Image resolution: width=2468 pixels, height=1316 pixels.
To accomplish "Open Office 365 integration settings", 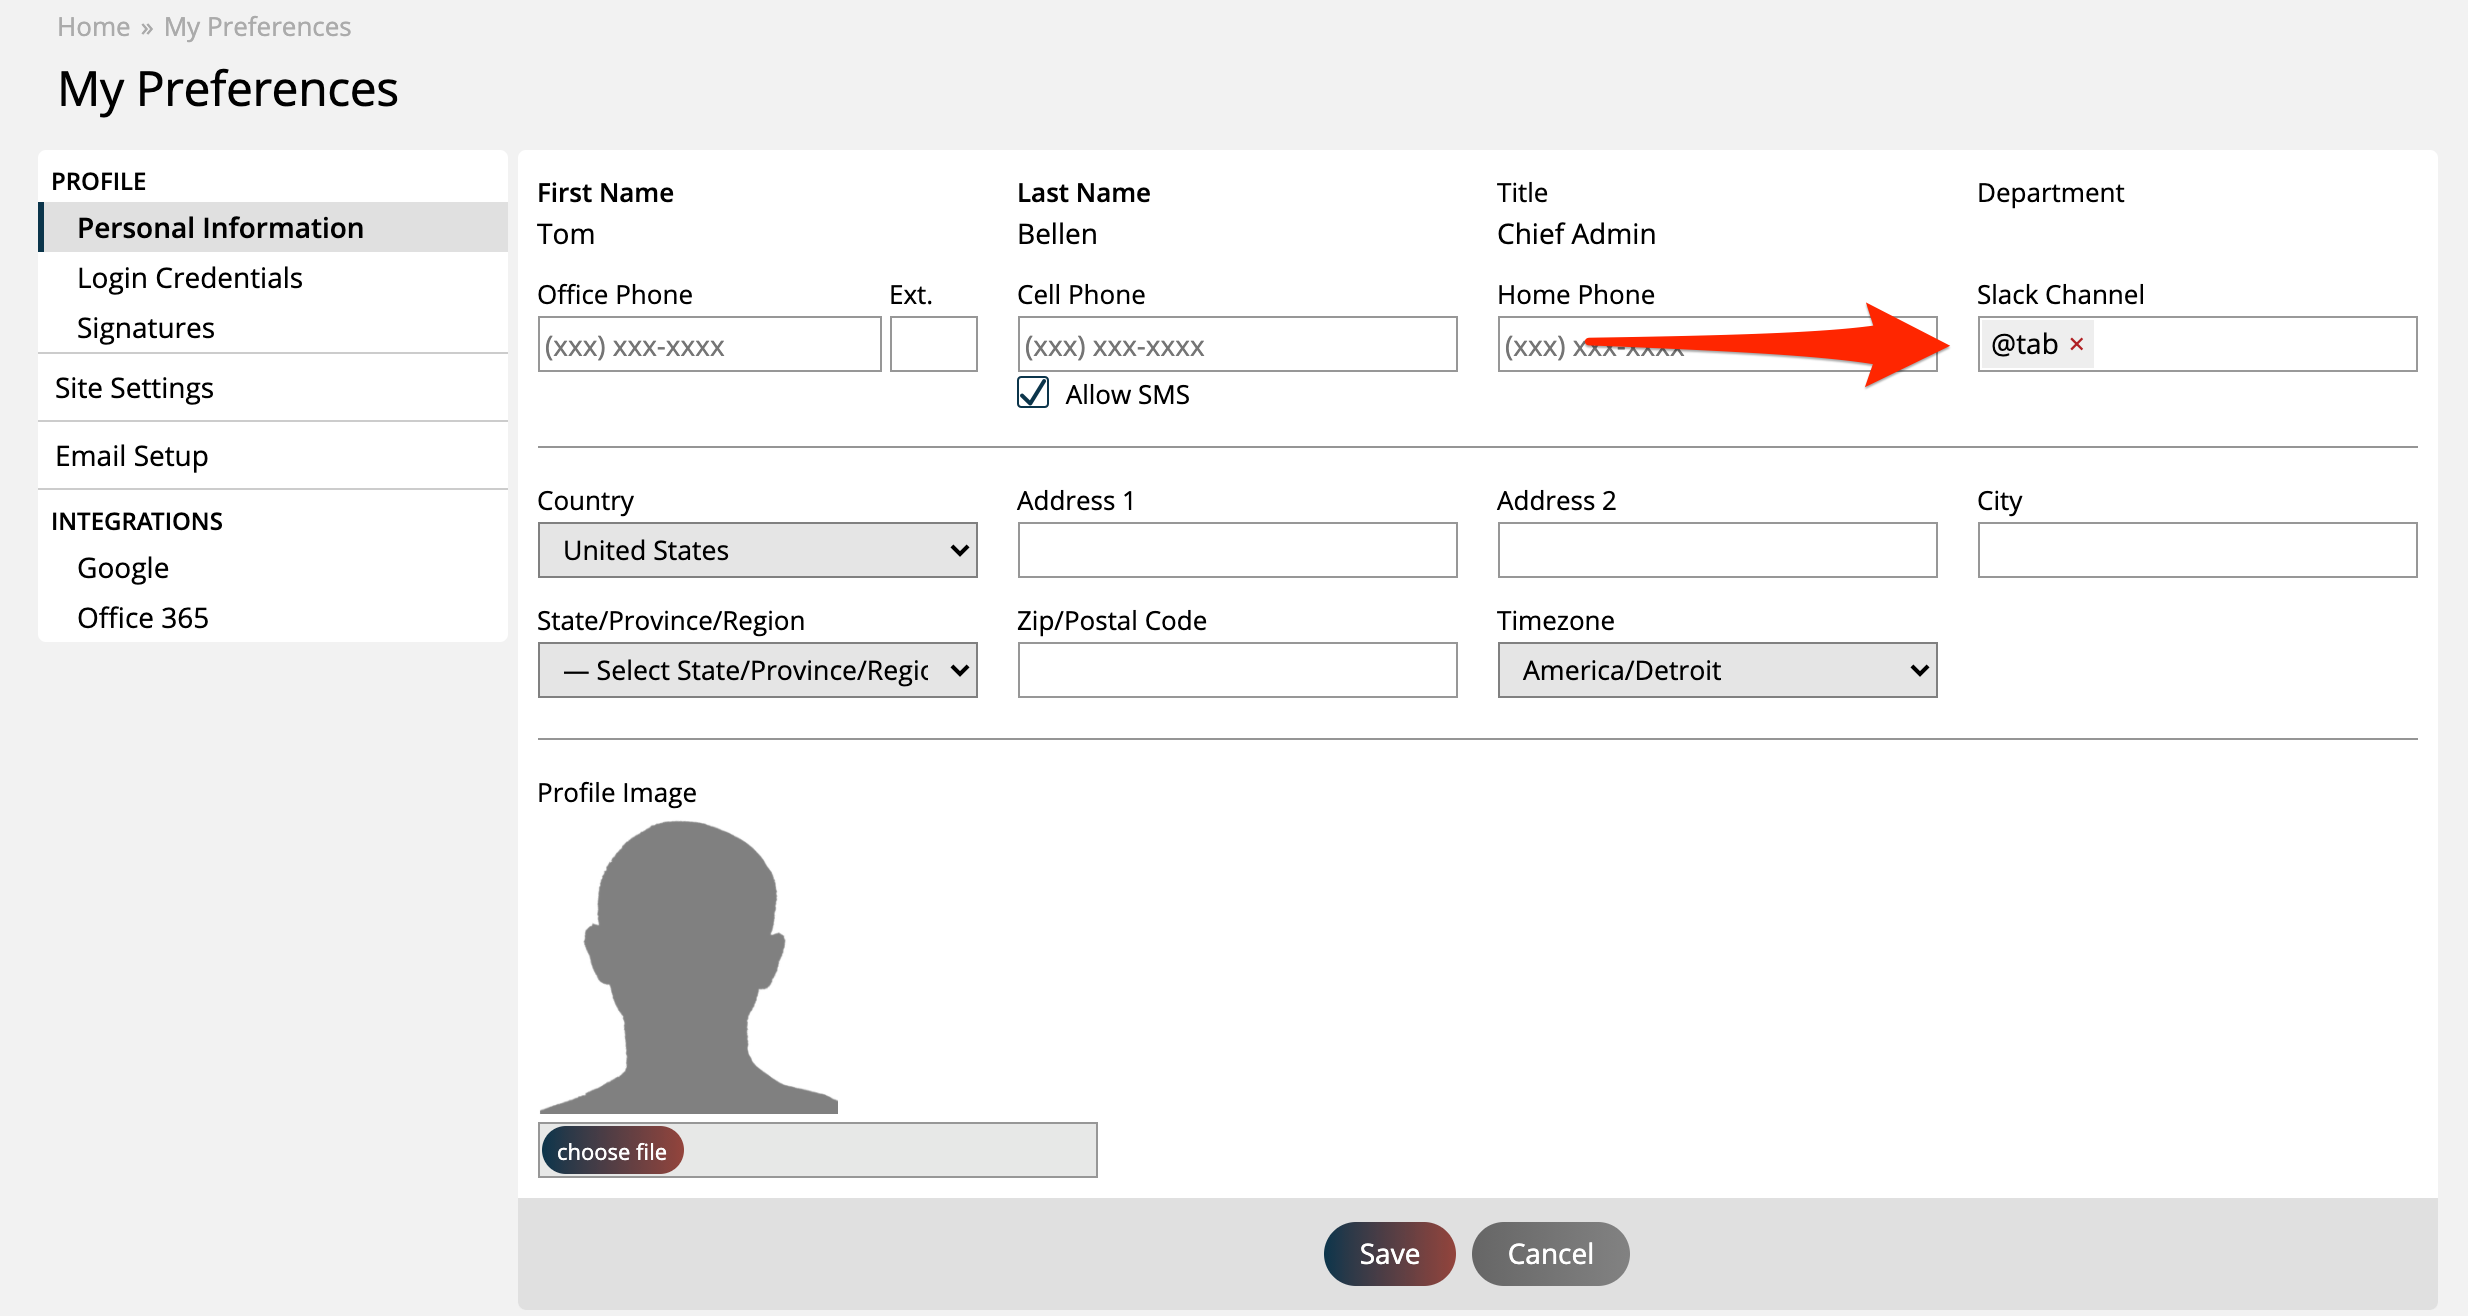I will (x=142, y=618).
